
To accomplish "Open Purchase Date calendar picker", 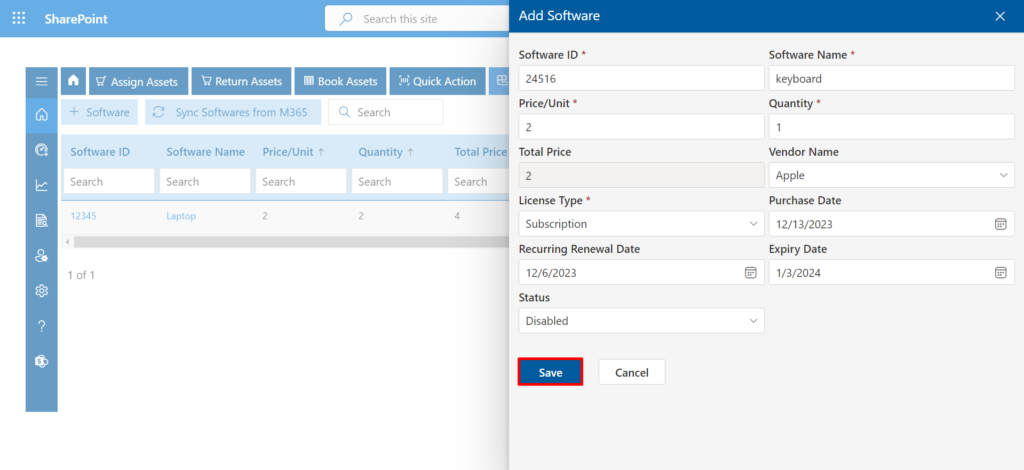I will click(x=1000, y=224).
